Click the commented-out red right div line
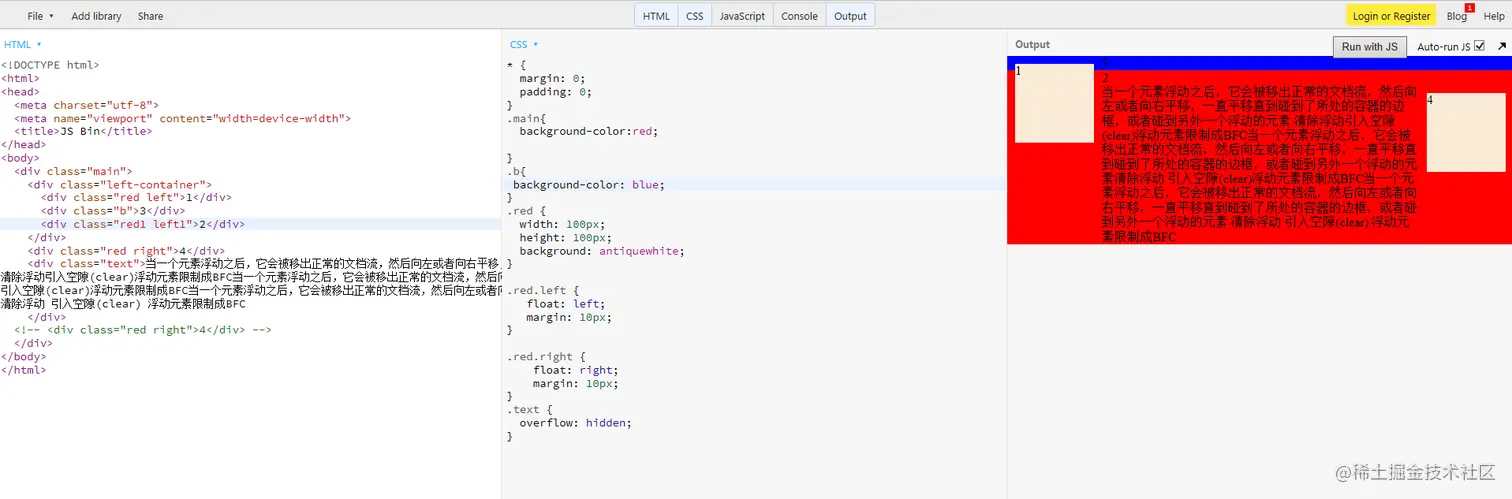1512x499 pixels. [143, 329]
